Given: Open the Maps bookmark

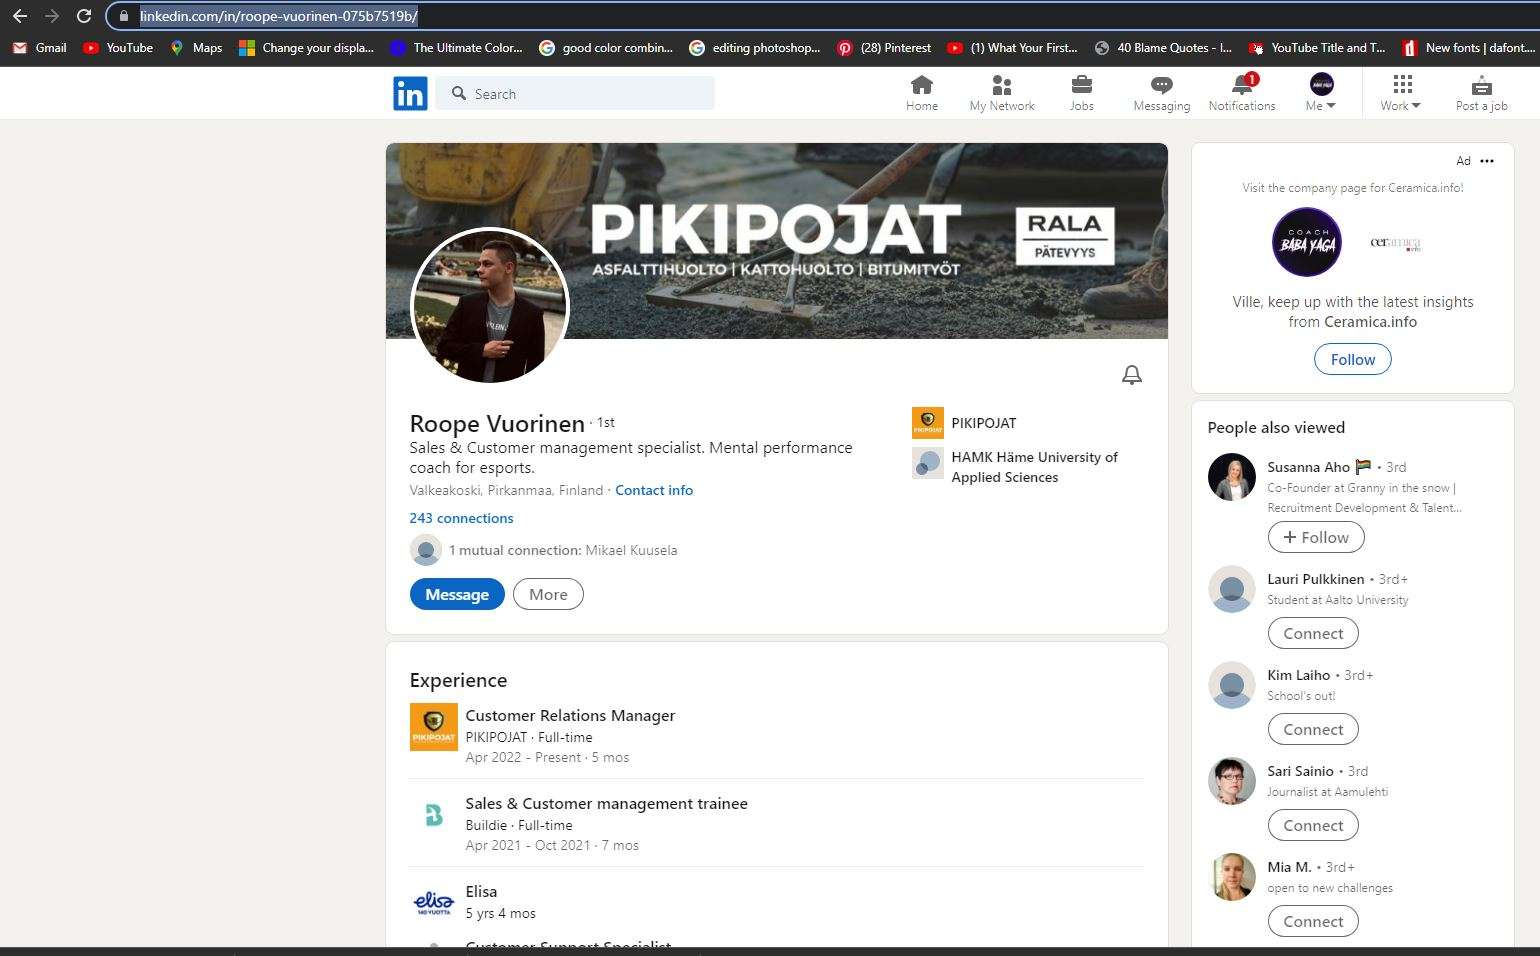Looking at the screenshot, I should (196, 47).
